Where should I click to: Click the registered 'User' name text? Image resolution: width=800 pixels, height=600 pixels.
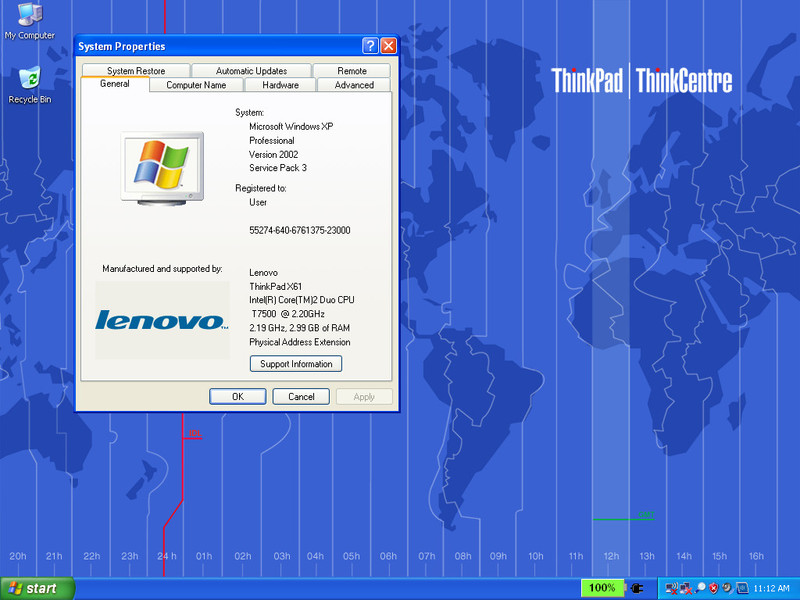[258, 203]
